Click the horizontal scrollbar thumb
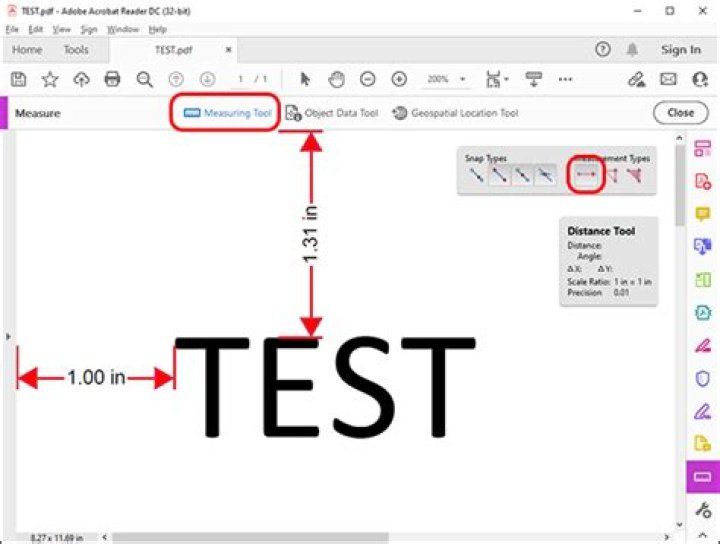 (250, 537)
